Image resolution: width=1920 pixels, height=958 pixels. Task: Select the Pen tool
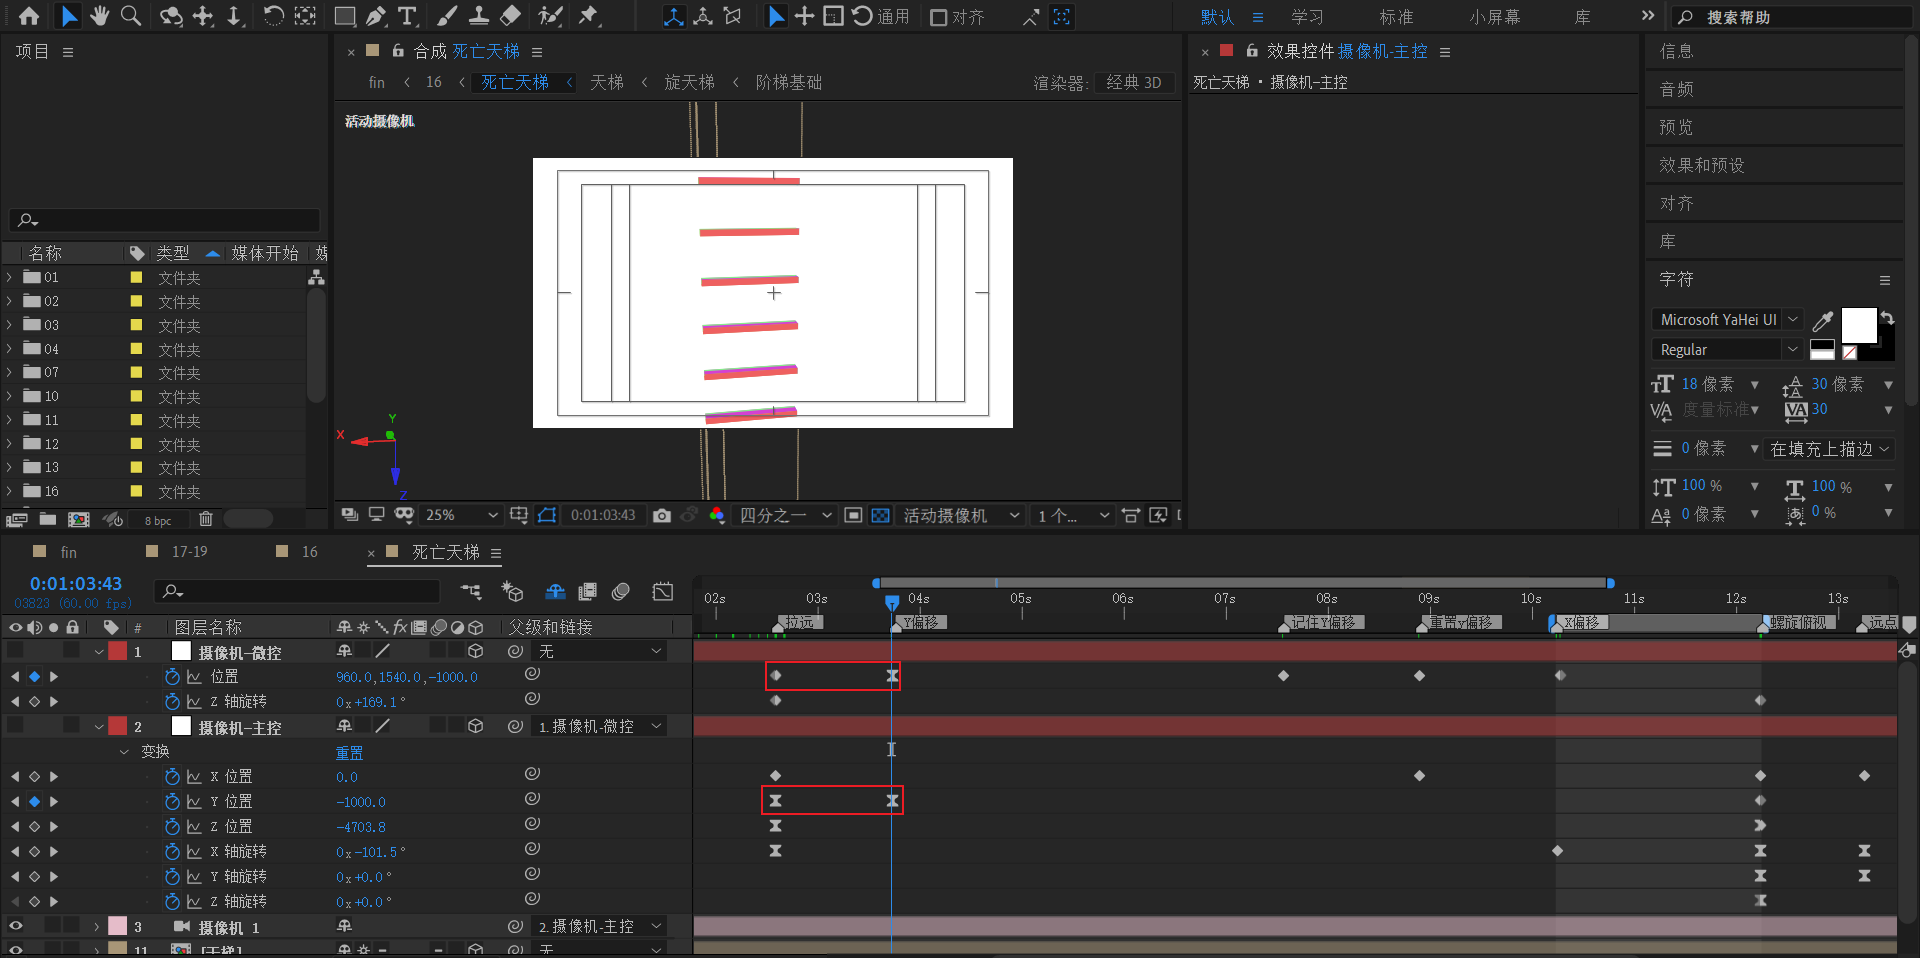375,16
